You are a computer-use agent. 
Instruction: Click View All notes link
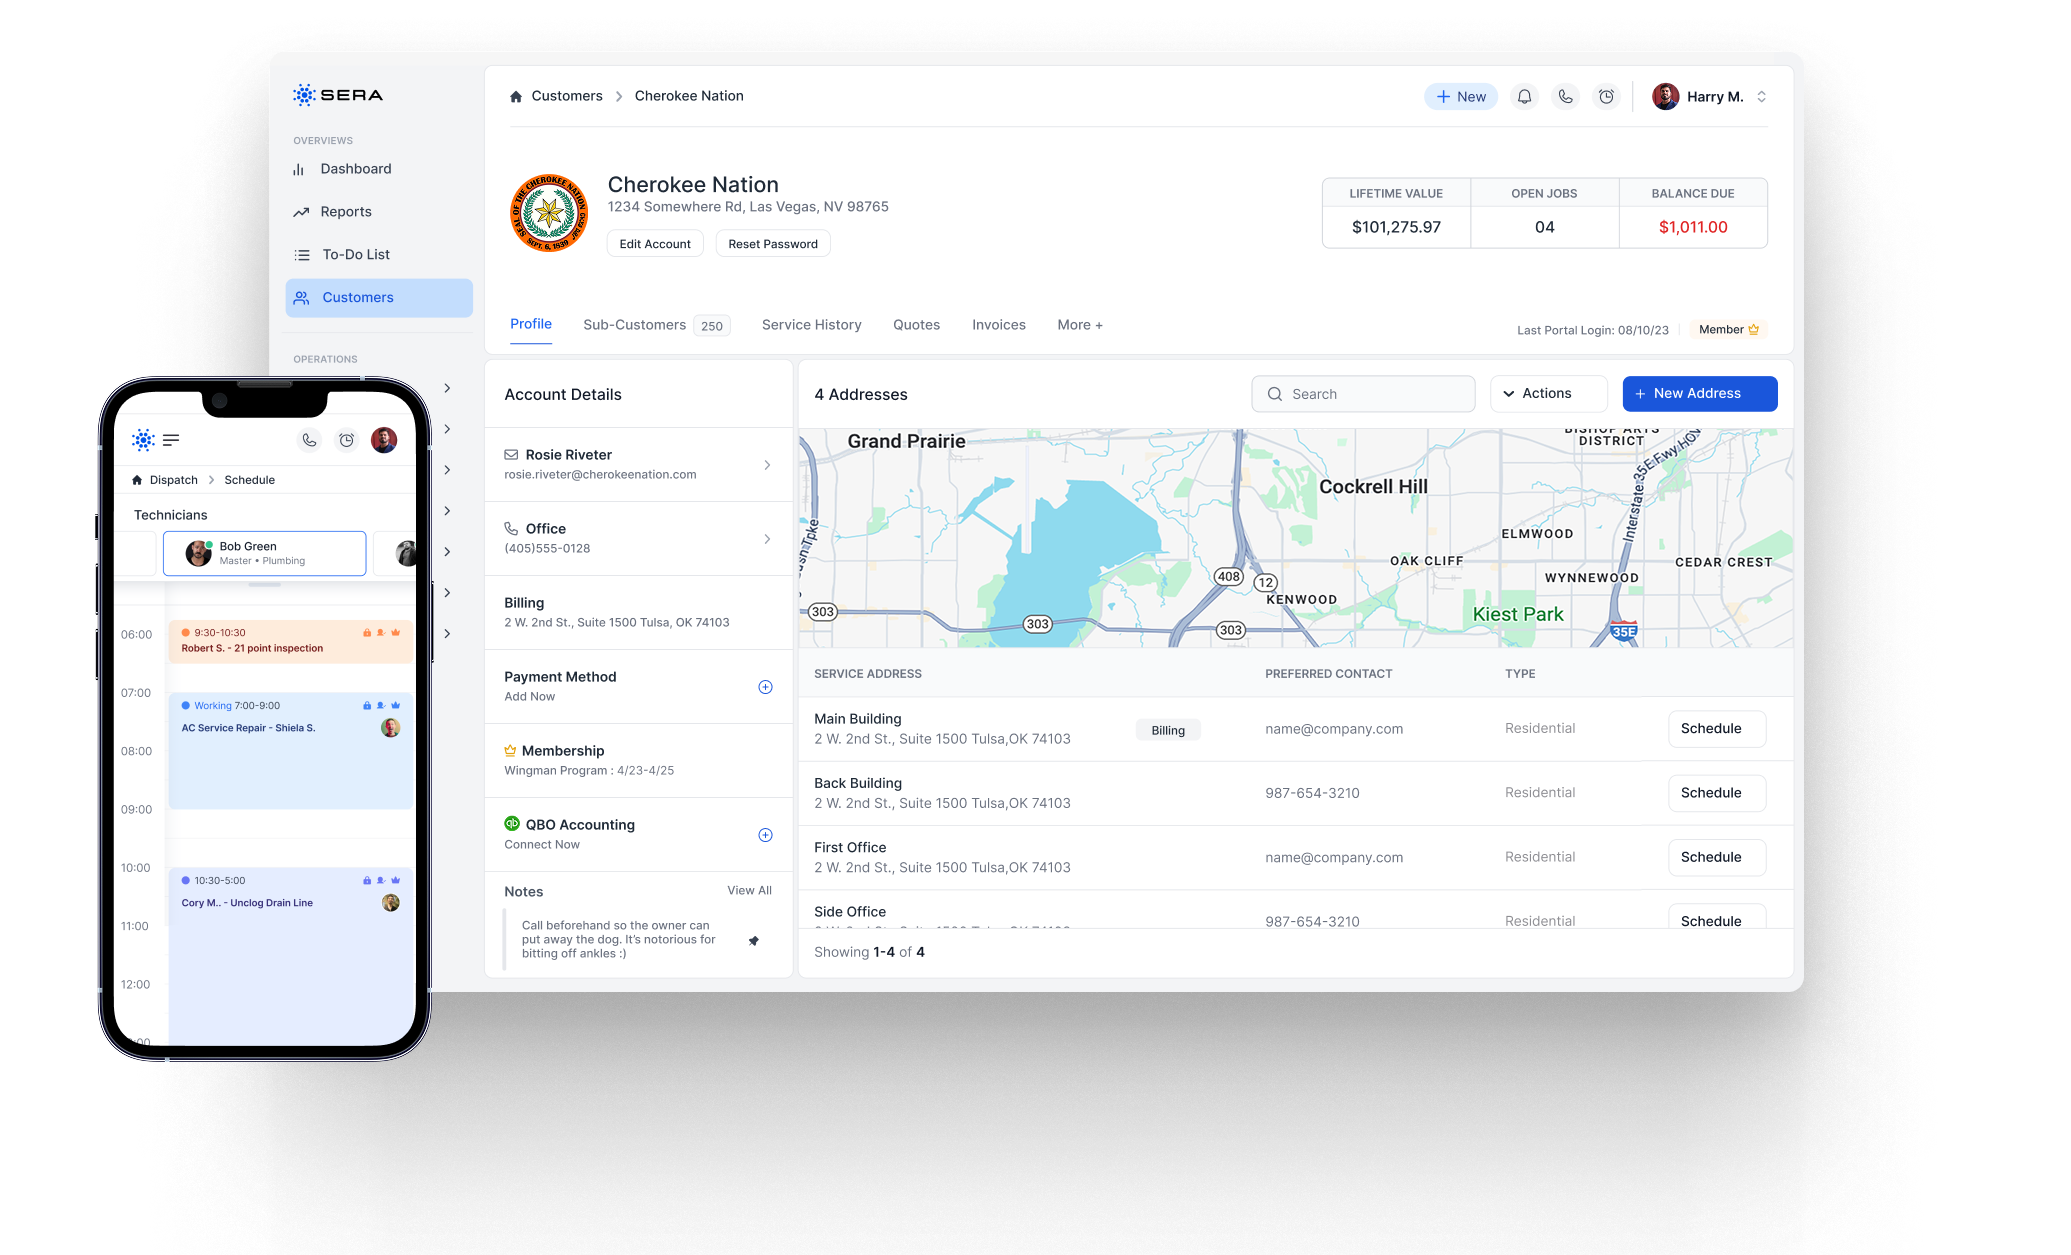point(749,891)
